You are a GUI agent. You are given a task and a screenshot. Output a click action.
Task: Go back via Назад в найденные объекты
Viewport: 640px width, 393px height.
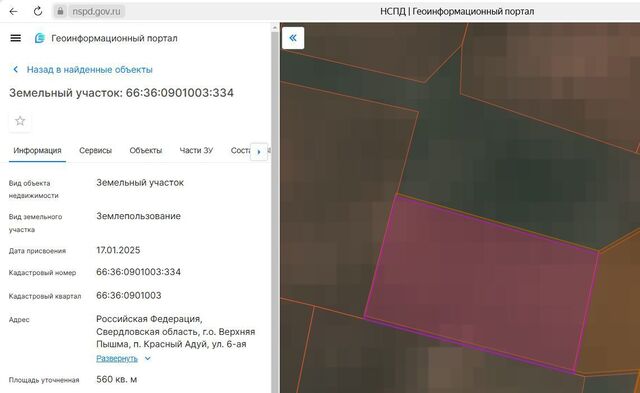click(x=90, y=70)
